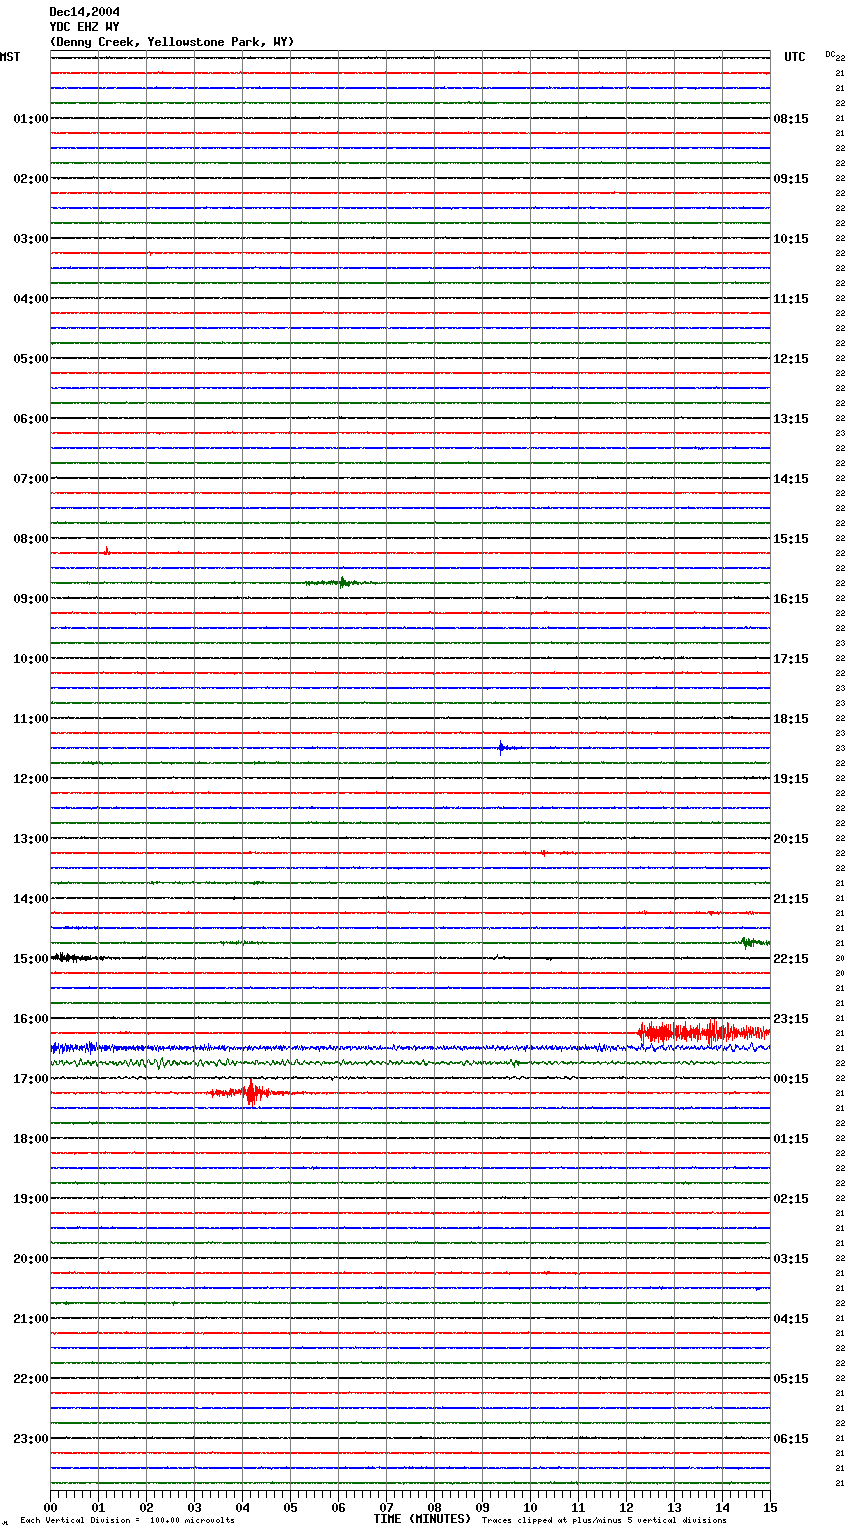Select the 22:00 MST time label
Viewport: 850px width, 1534px height.
[31, 1379]
